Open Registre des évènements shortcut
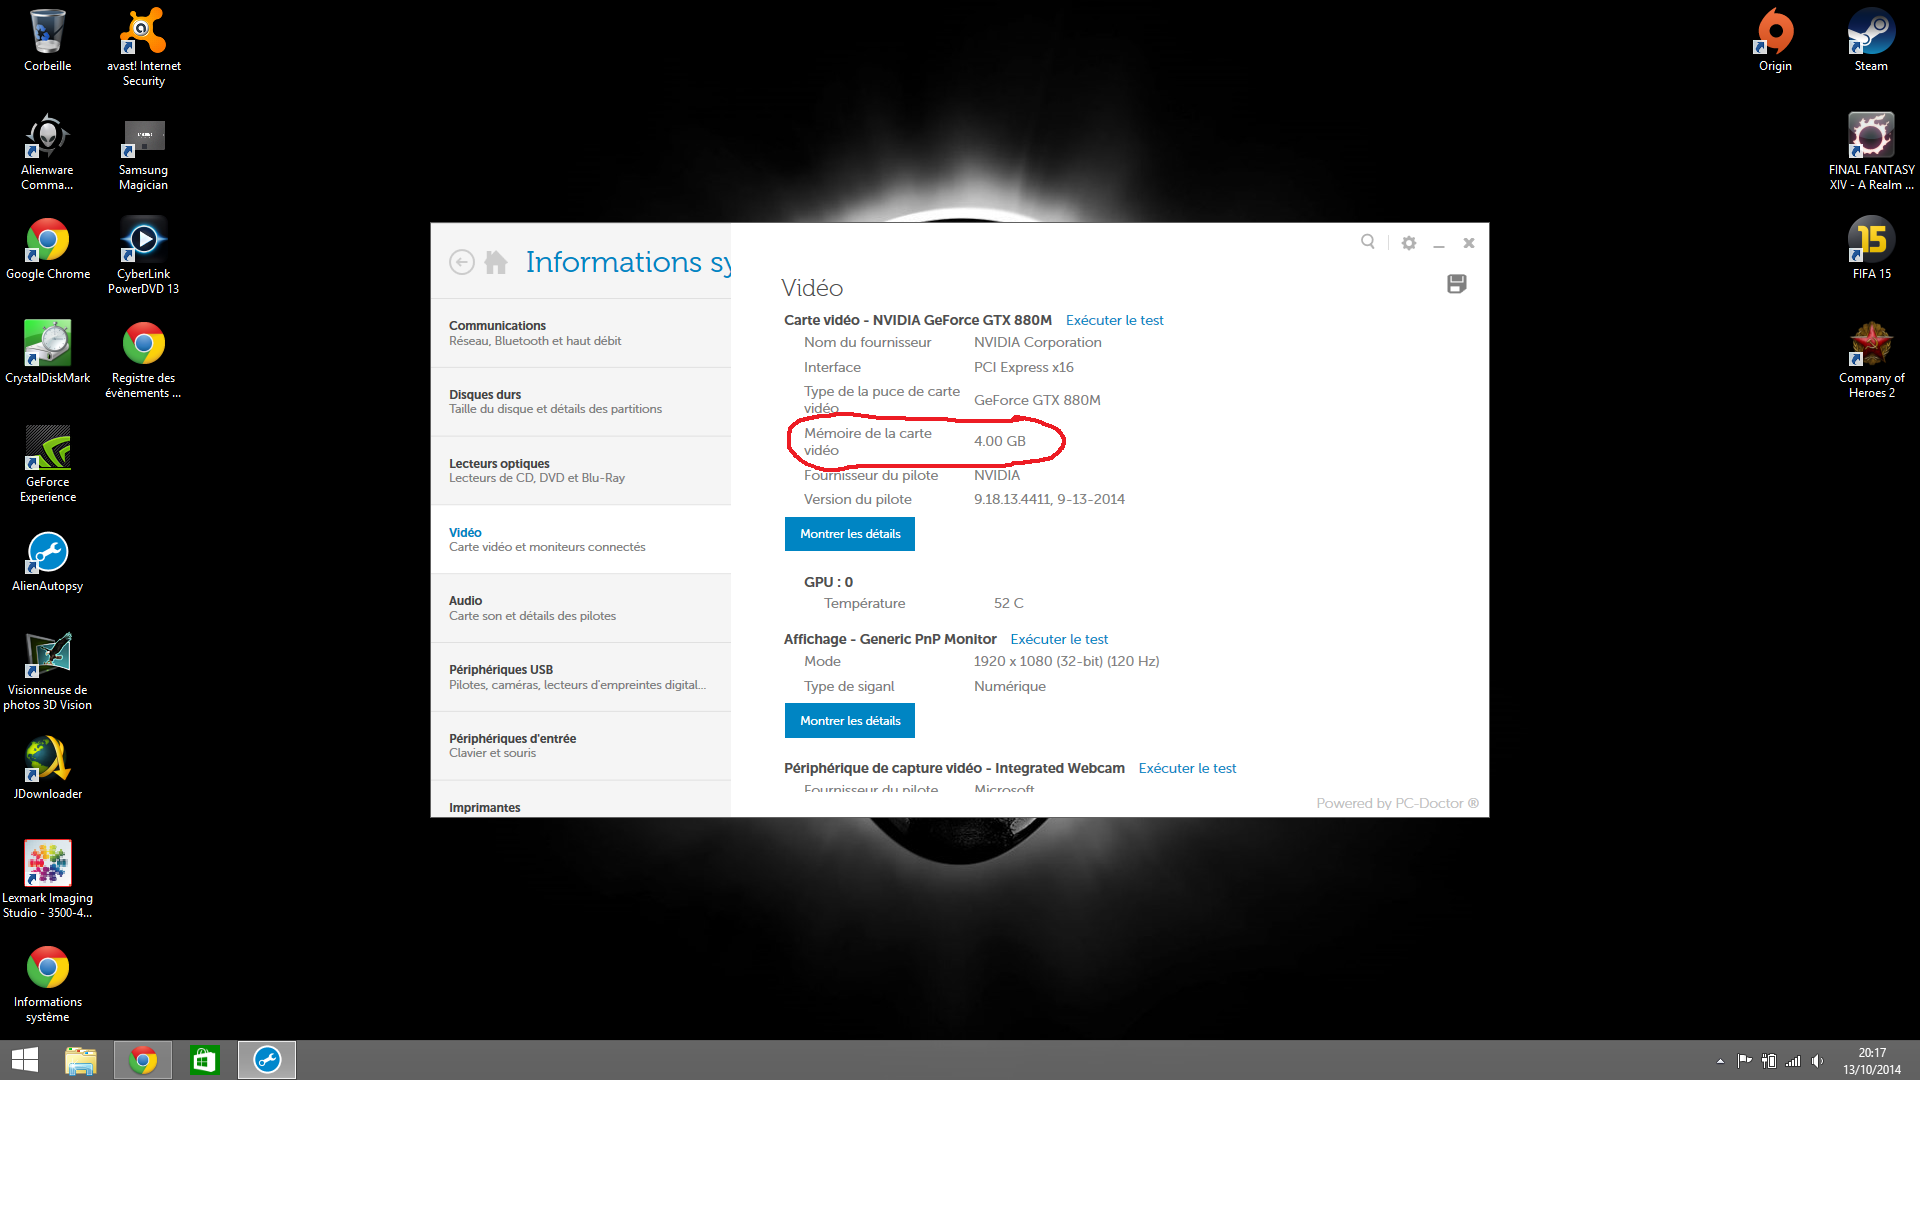The height and width of the screenshot is (1224, 1920). point(144,359)
